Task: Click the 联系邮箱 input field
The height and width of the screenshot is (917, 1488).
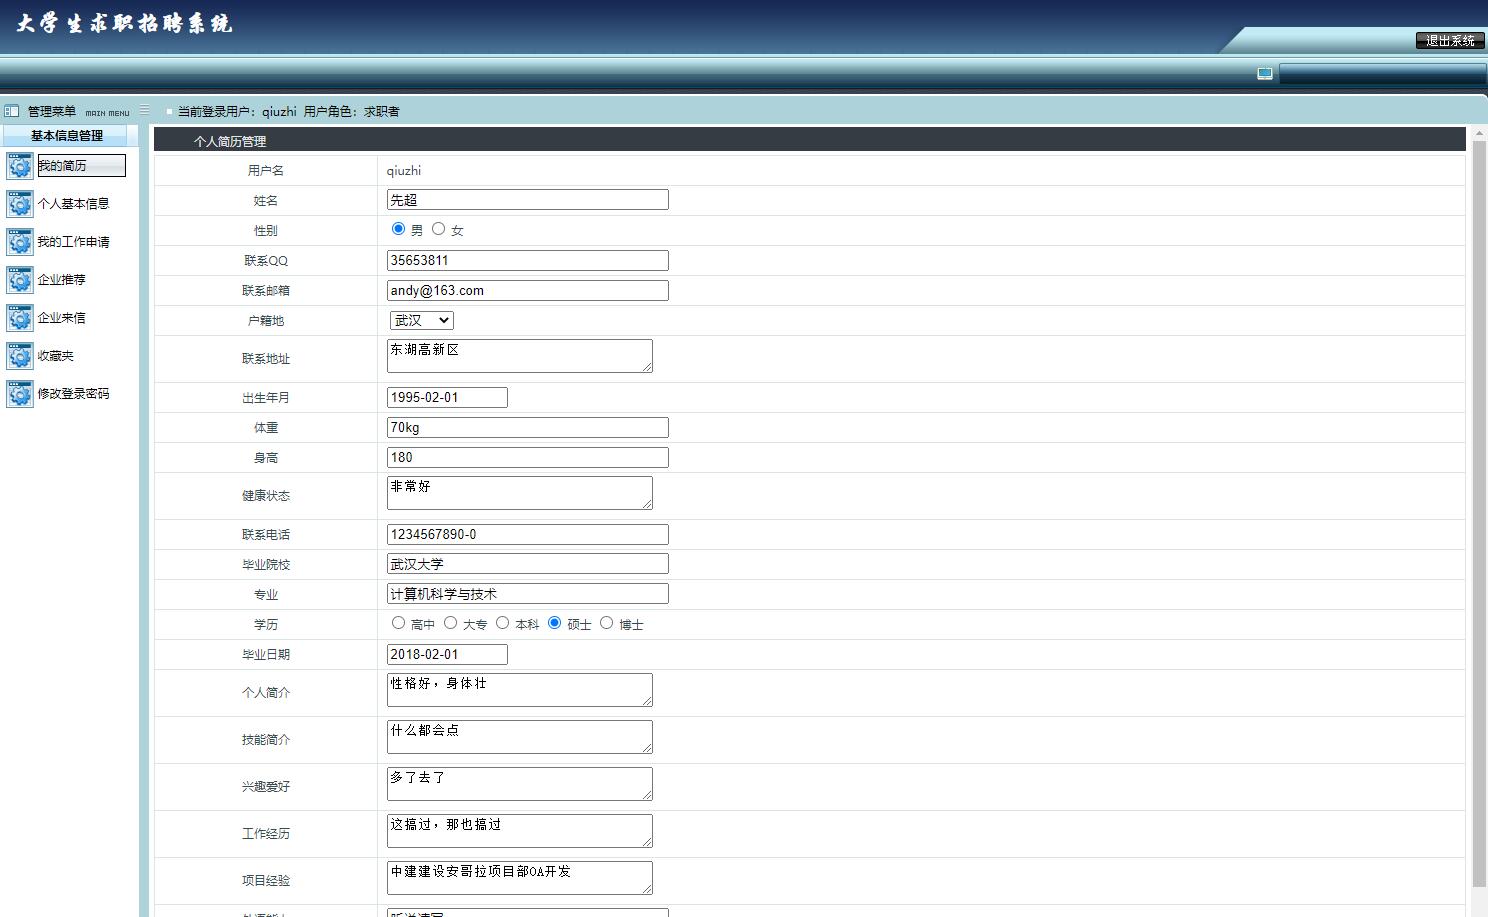Action: coord(528,290)
